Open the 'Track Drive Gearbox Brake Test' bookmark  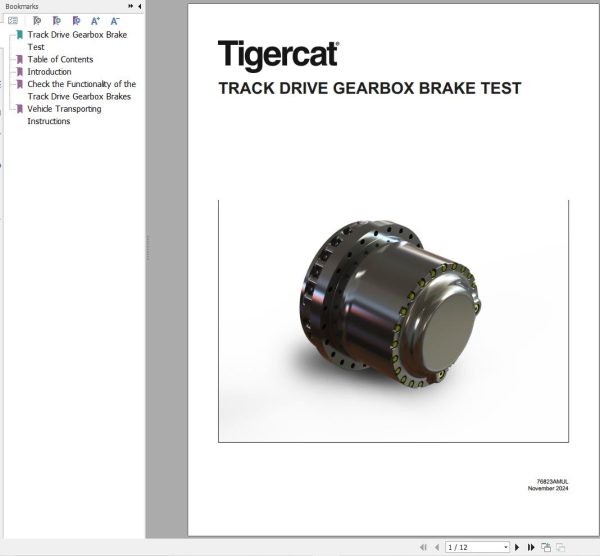point(77,41)
